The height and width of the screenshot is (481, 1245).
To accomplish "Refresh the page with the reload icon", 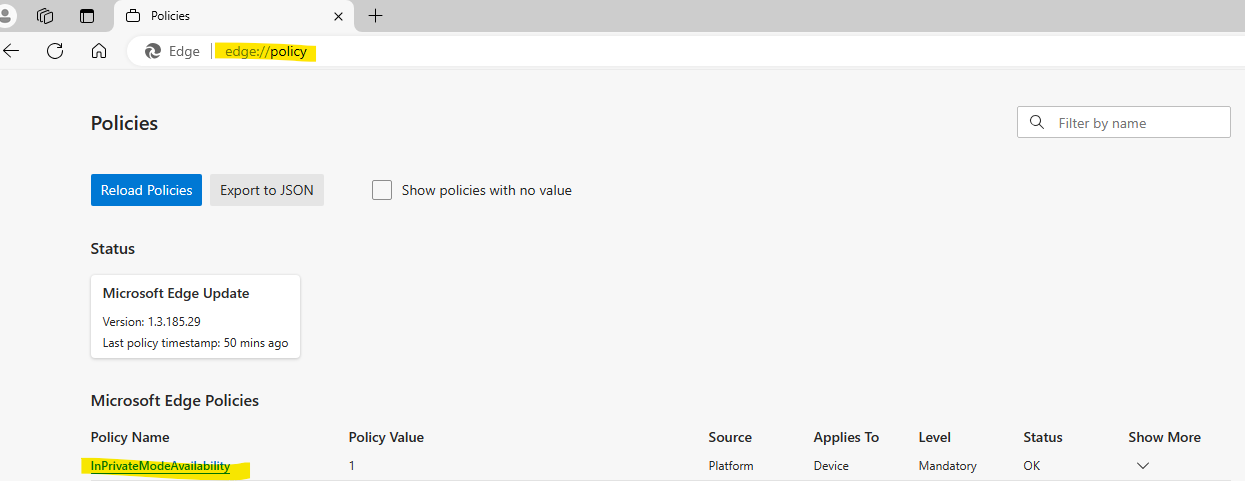I will point(55,51).
